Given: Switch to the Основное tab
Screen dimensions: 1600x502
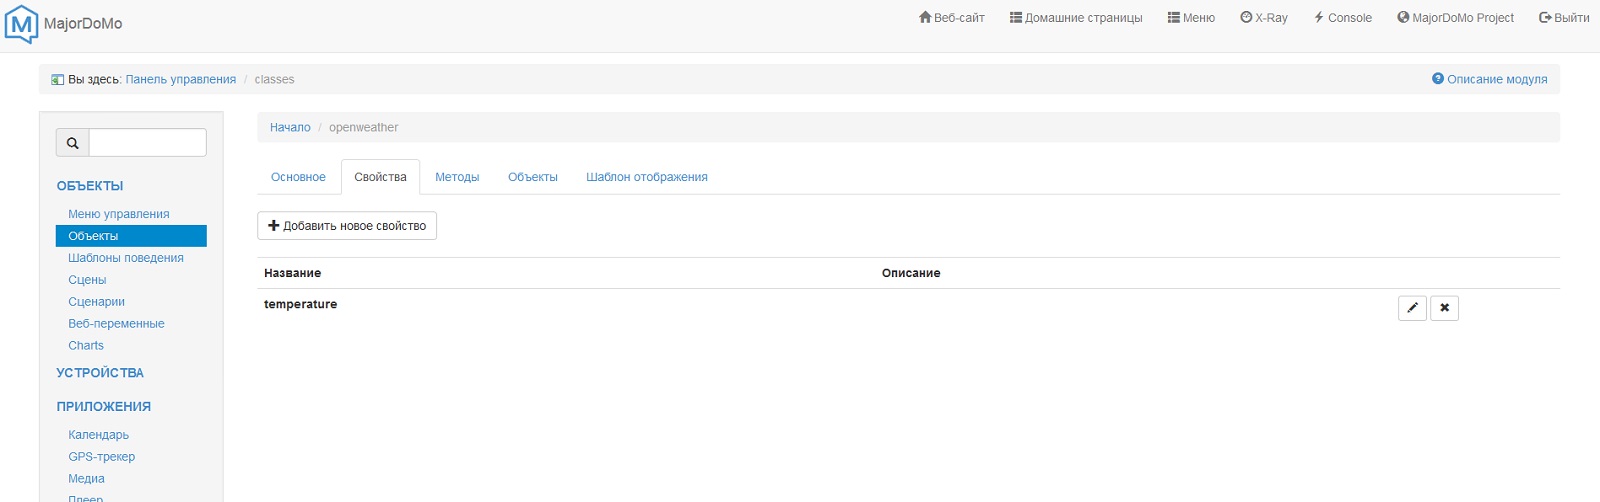Looking at the screenshot, I should 298,177.
